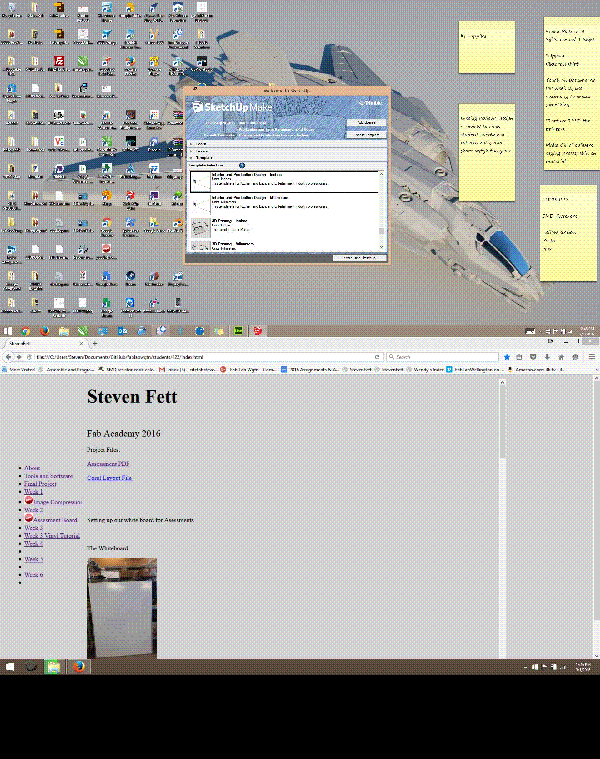The height and width of the screenshot is (759, 600).
Task: Open the Corel Layout File link
Action: click(x=109, y=478)
